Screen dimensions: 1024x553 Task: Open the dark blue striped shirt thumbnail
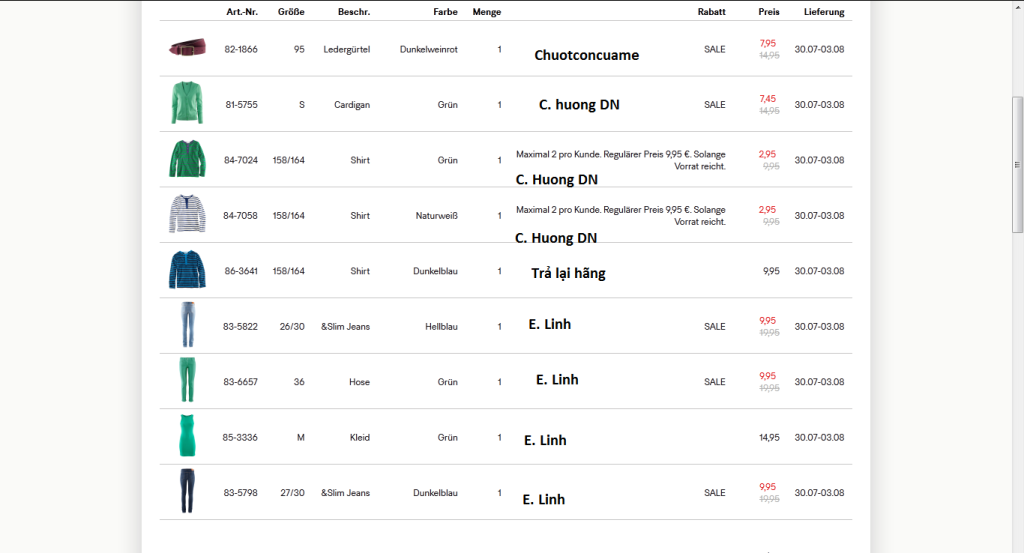(x=186, y=270)
